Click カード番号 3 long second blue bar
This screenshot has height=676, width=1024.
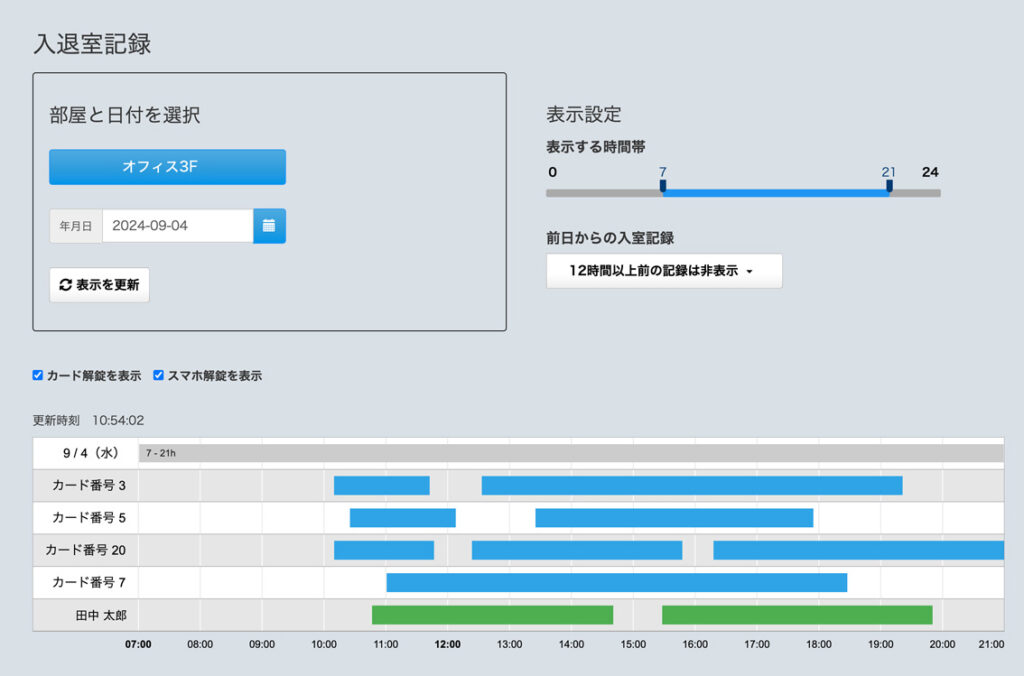(691, 486)
